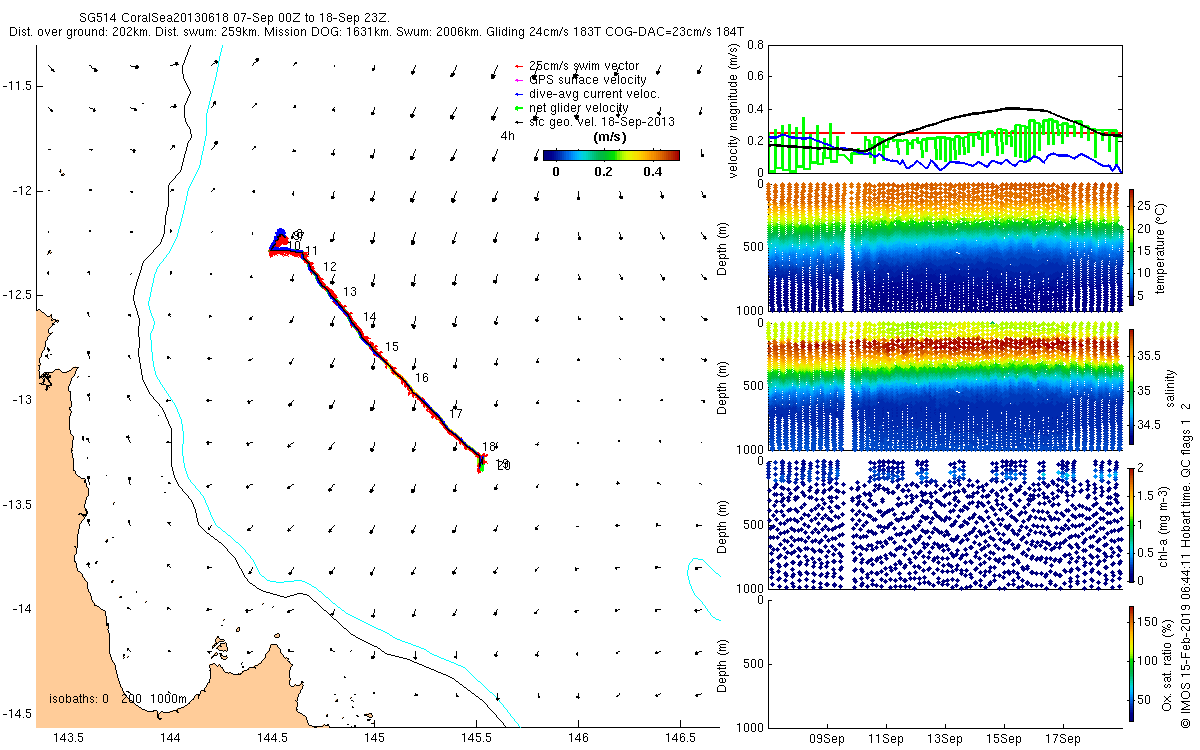Screen dimensions: 1200x750
Task: Click track day marker 15
Action: (x=392, y=346)
